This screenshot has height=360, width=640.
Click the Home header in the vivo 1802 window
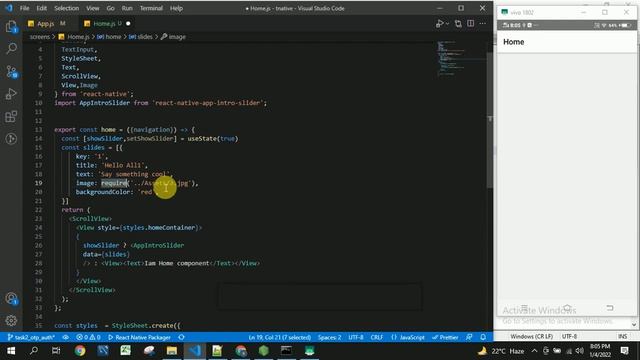(513, 42)
